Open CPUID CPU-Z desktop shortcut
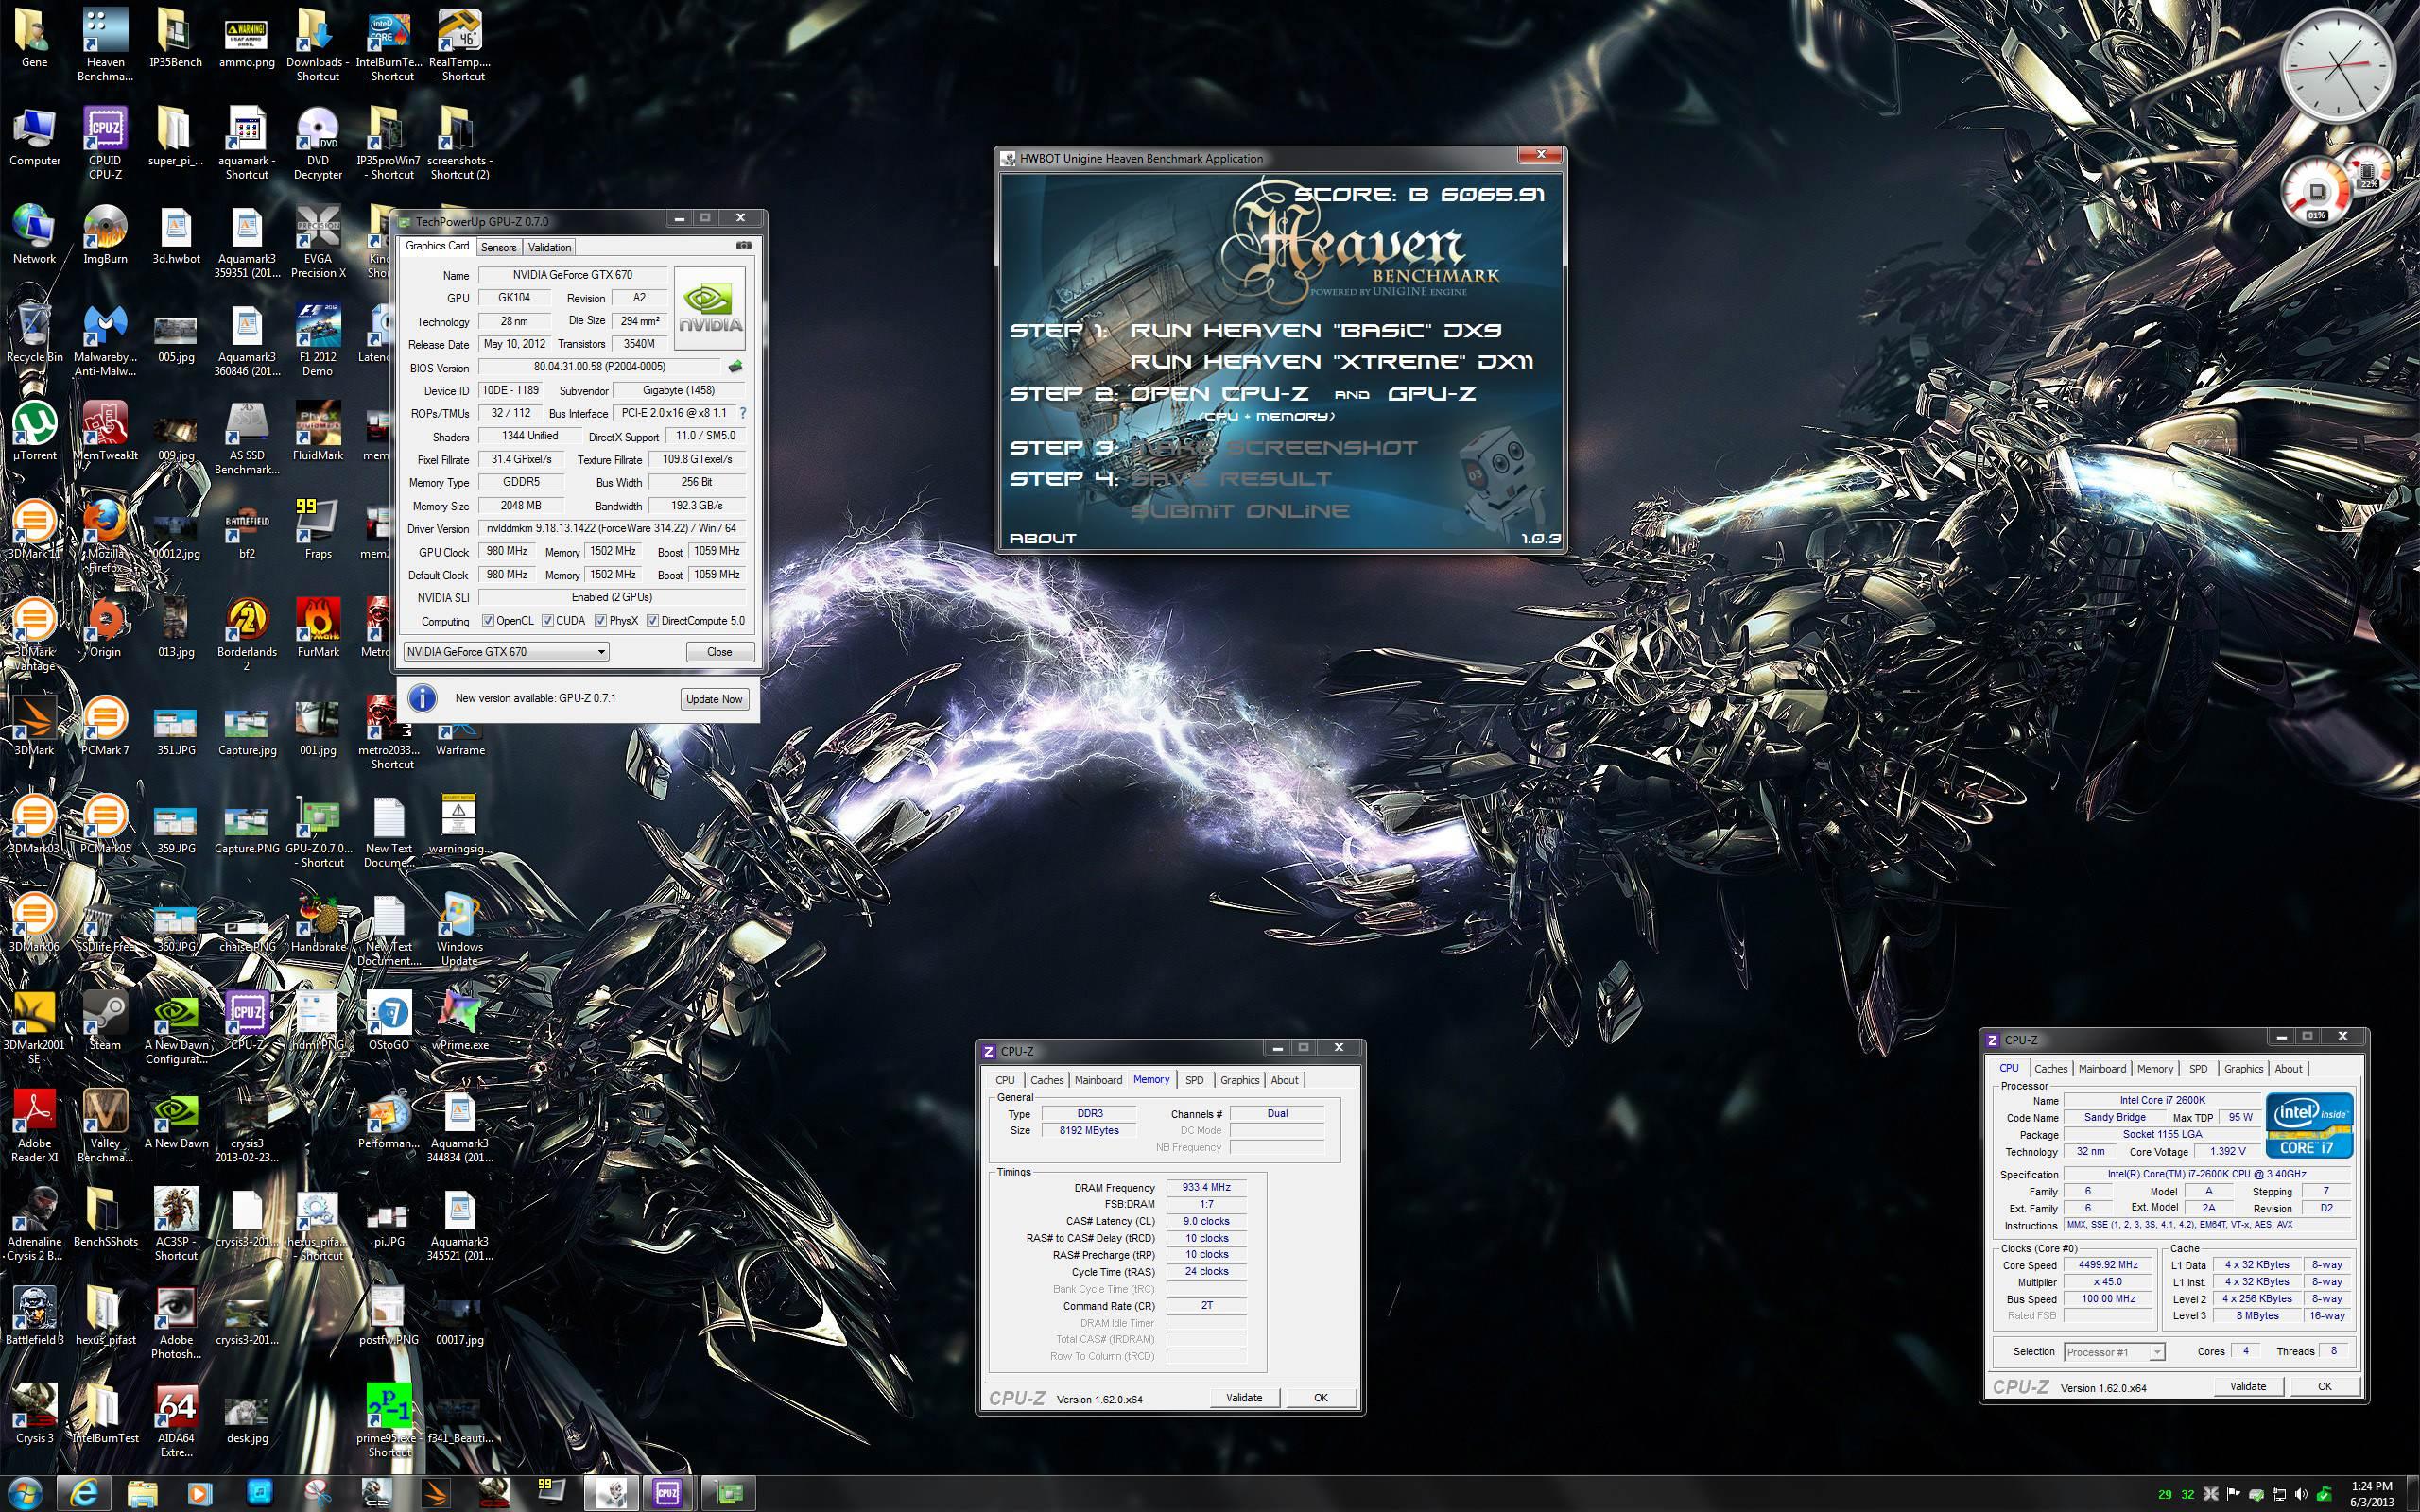The image size is (2420, 1512). coord(105,144)
